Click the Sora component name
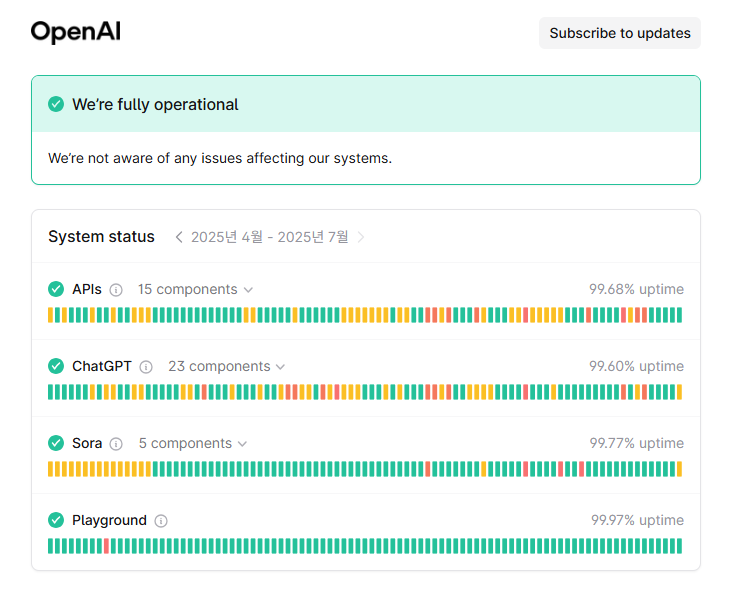This screenshot has width=735, height=593. pos(87,443)
